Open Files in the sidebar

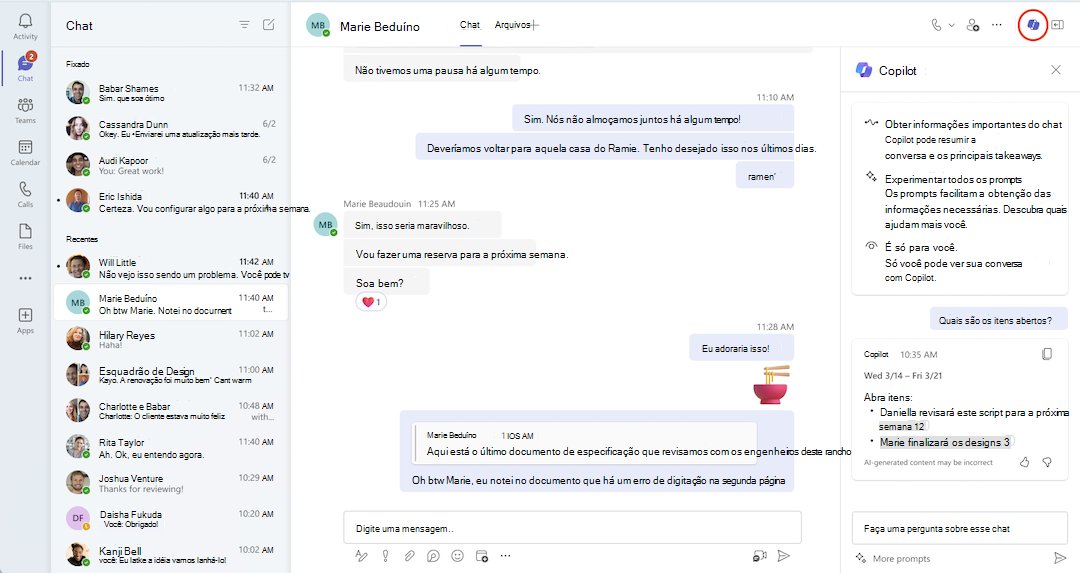coord(25,236)
